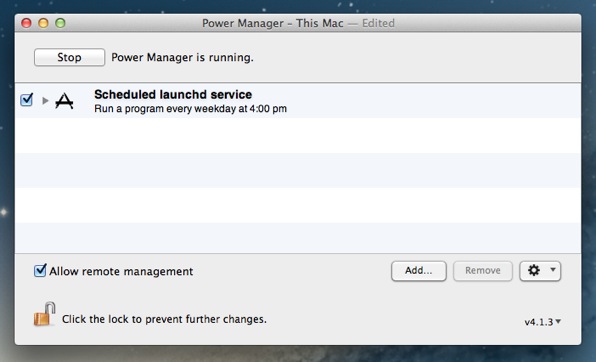Click the Stop button
596x362 pixels.
[69, 57]
